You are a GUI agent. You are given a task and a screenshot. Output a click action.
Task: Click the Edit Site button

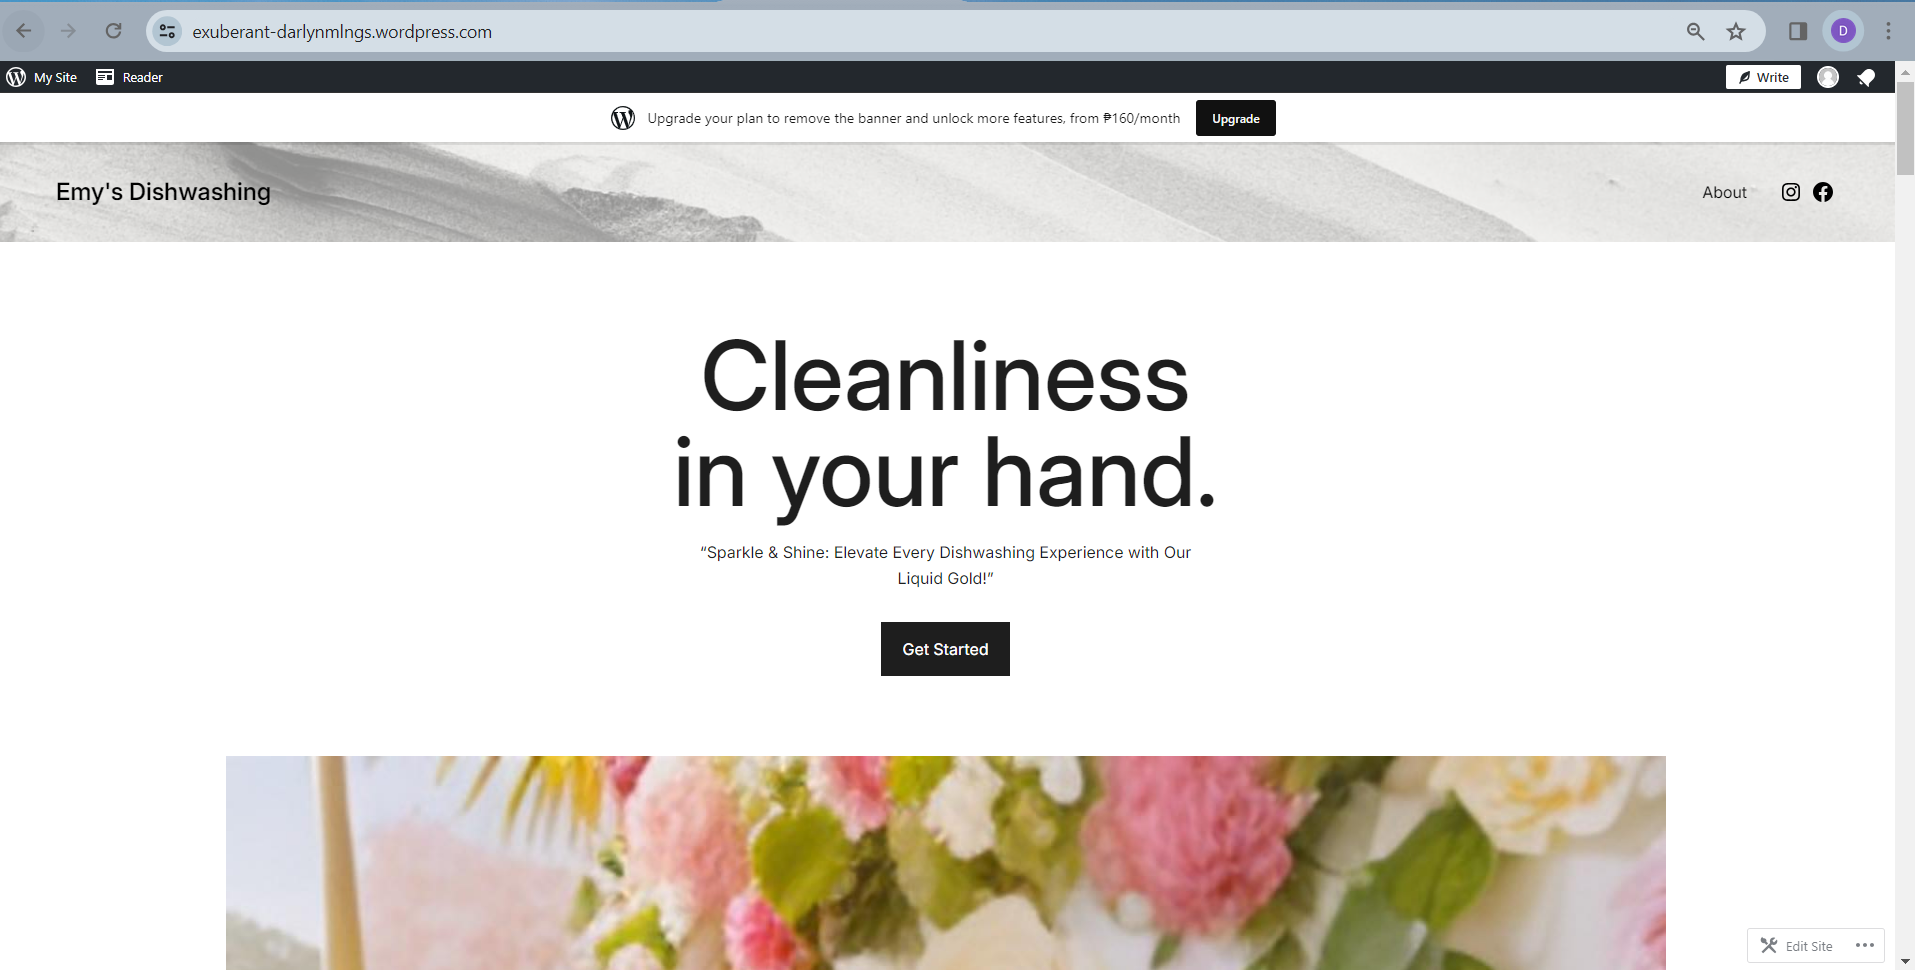click(1797, 945)
